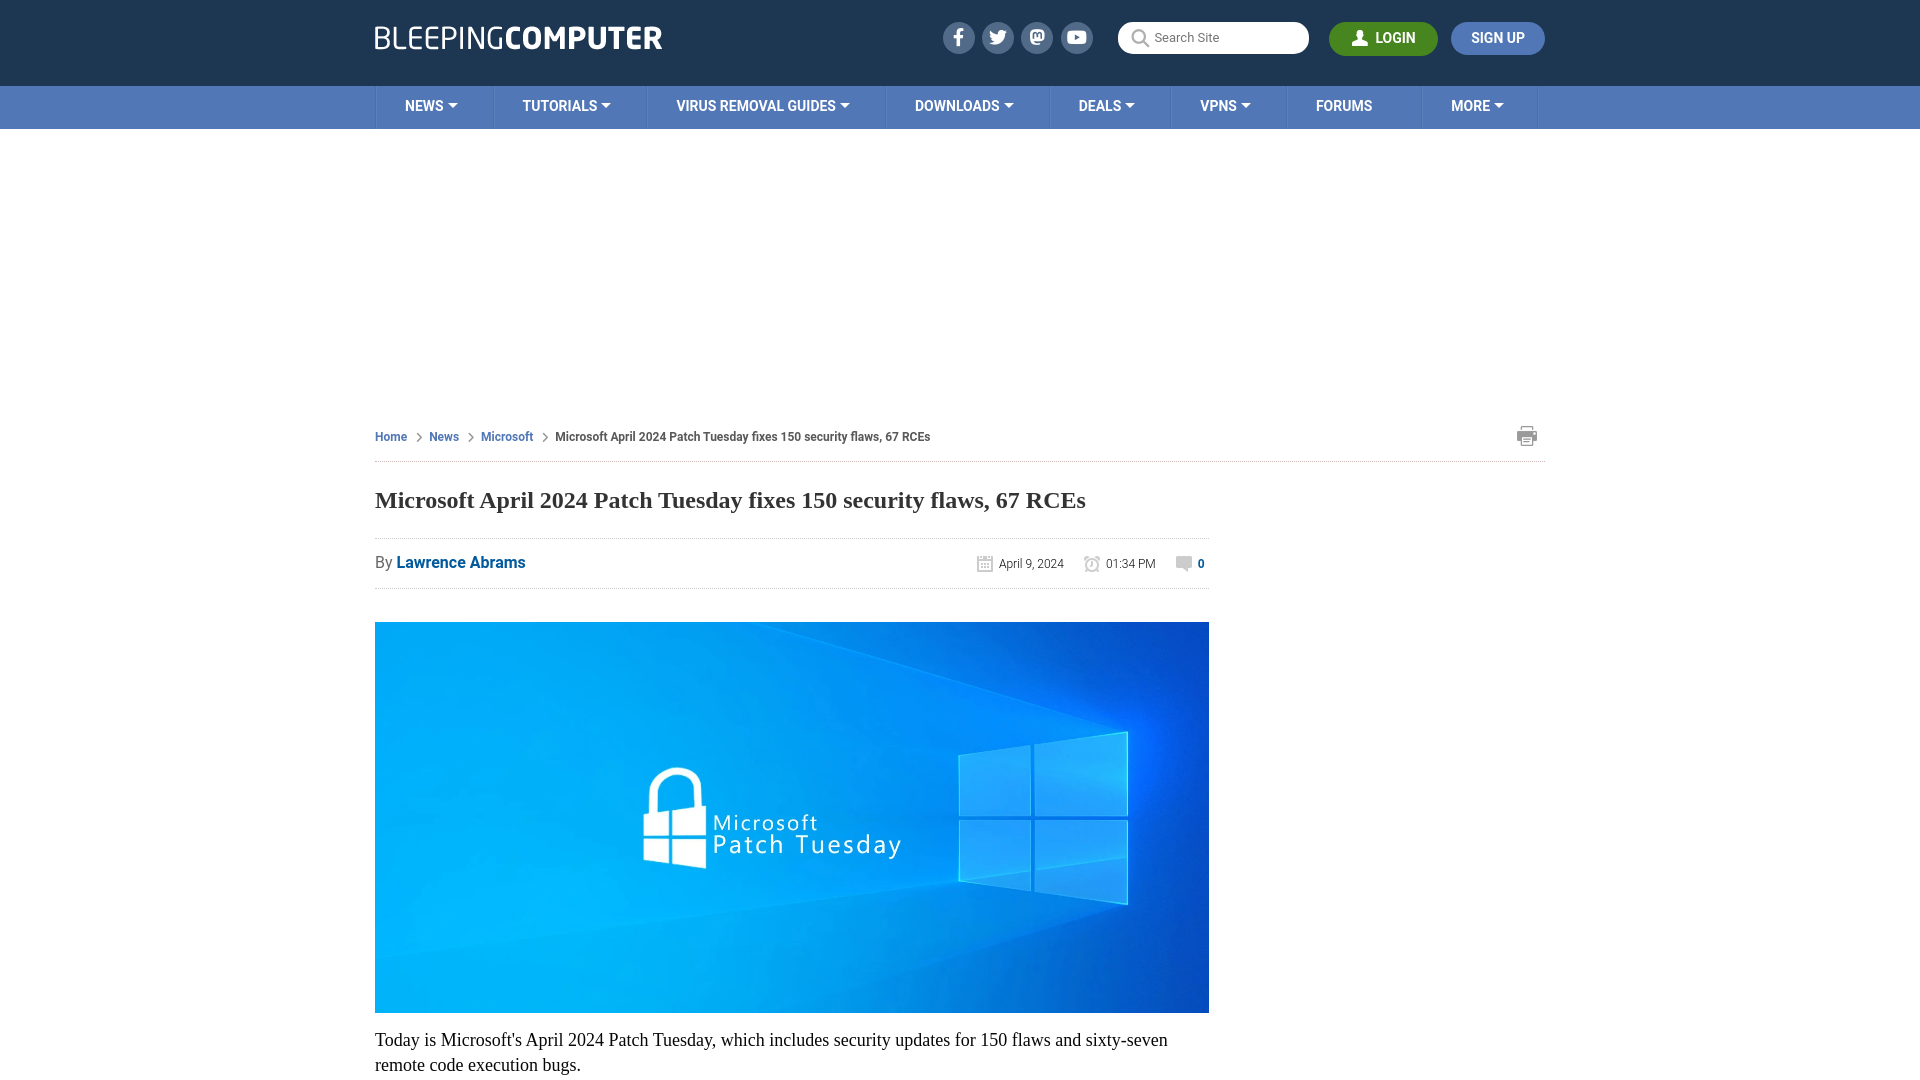Click the calendar date icon
The width and height of the screenshot is (1920, 1080).
(986, 562)
